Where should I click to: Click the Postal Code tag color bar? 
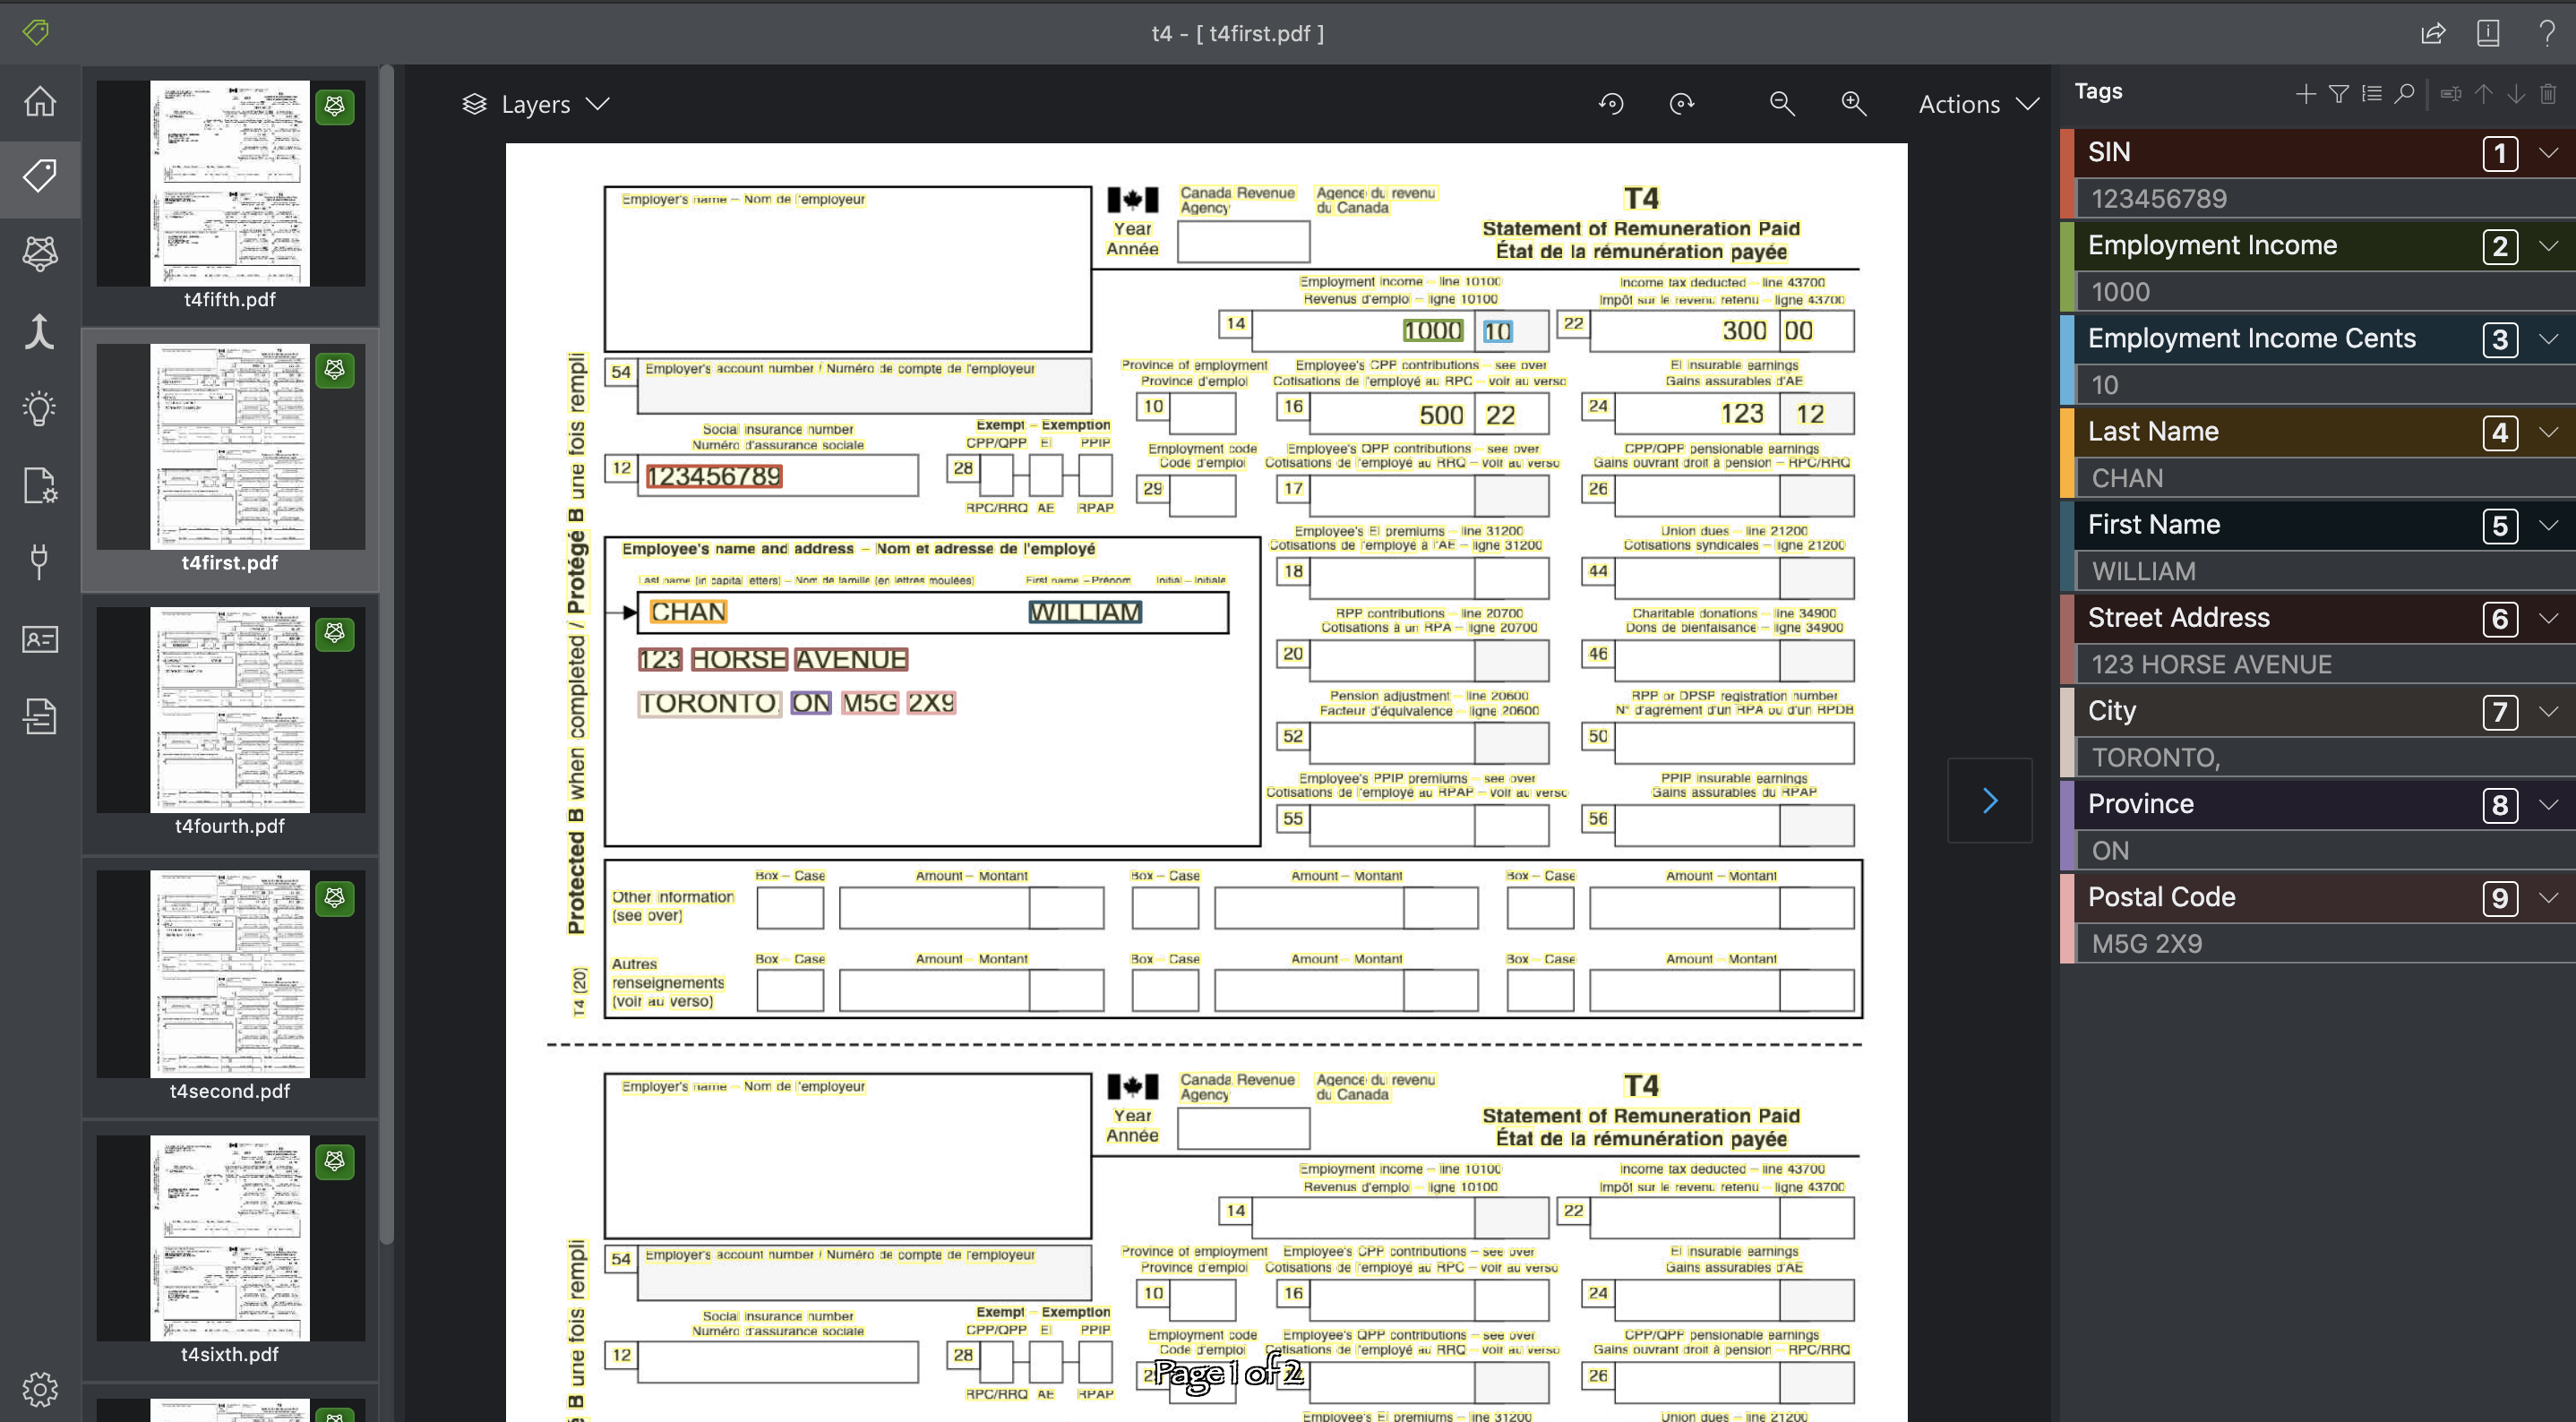(x=2067, y=918)
